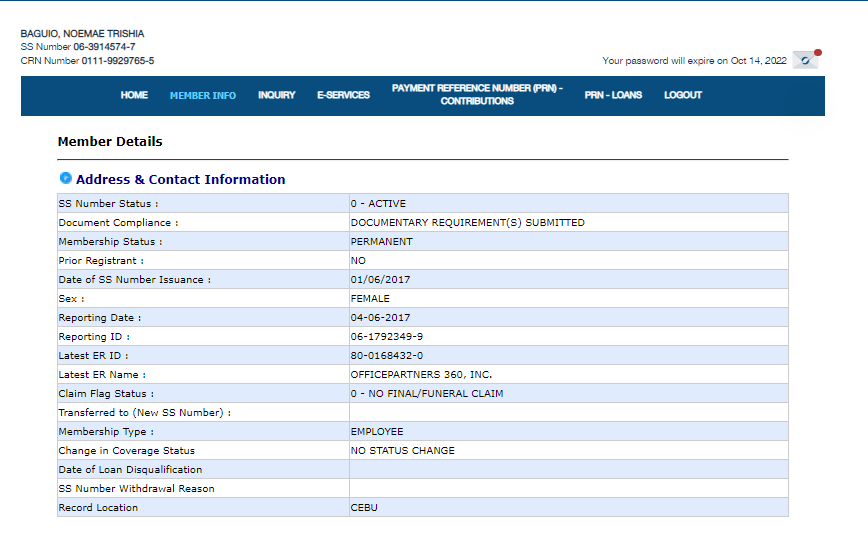Go to the HOME menu
Image resolution: width=868 pixels, height=559 pixels.
click(x=134, y=95)
